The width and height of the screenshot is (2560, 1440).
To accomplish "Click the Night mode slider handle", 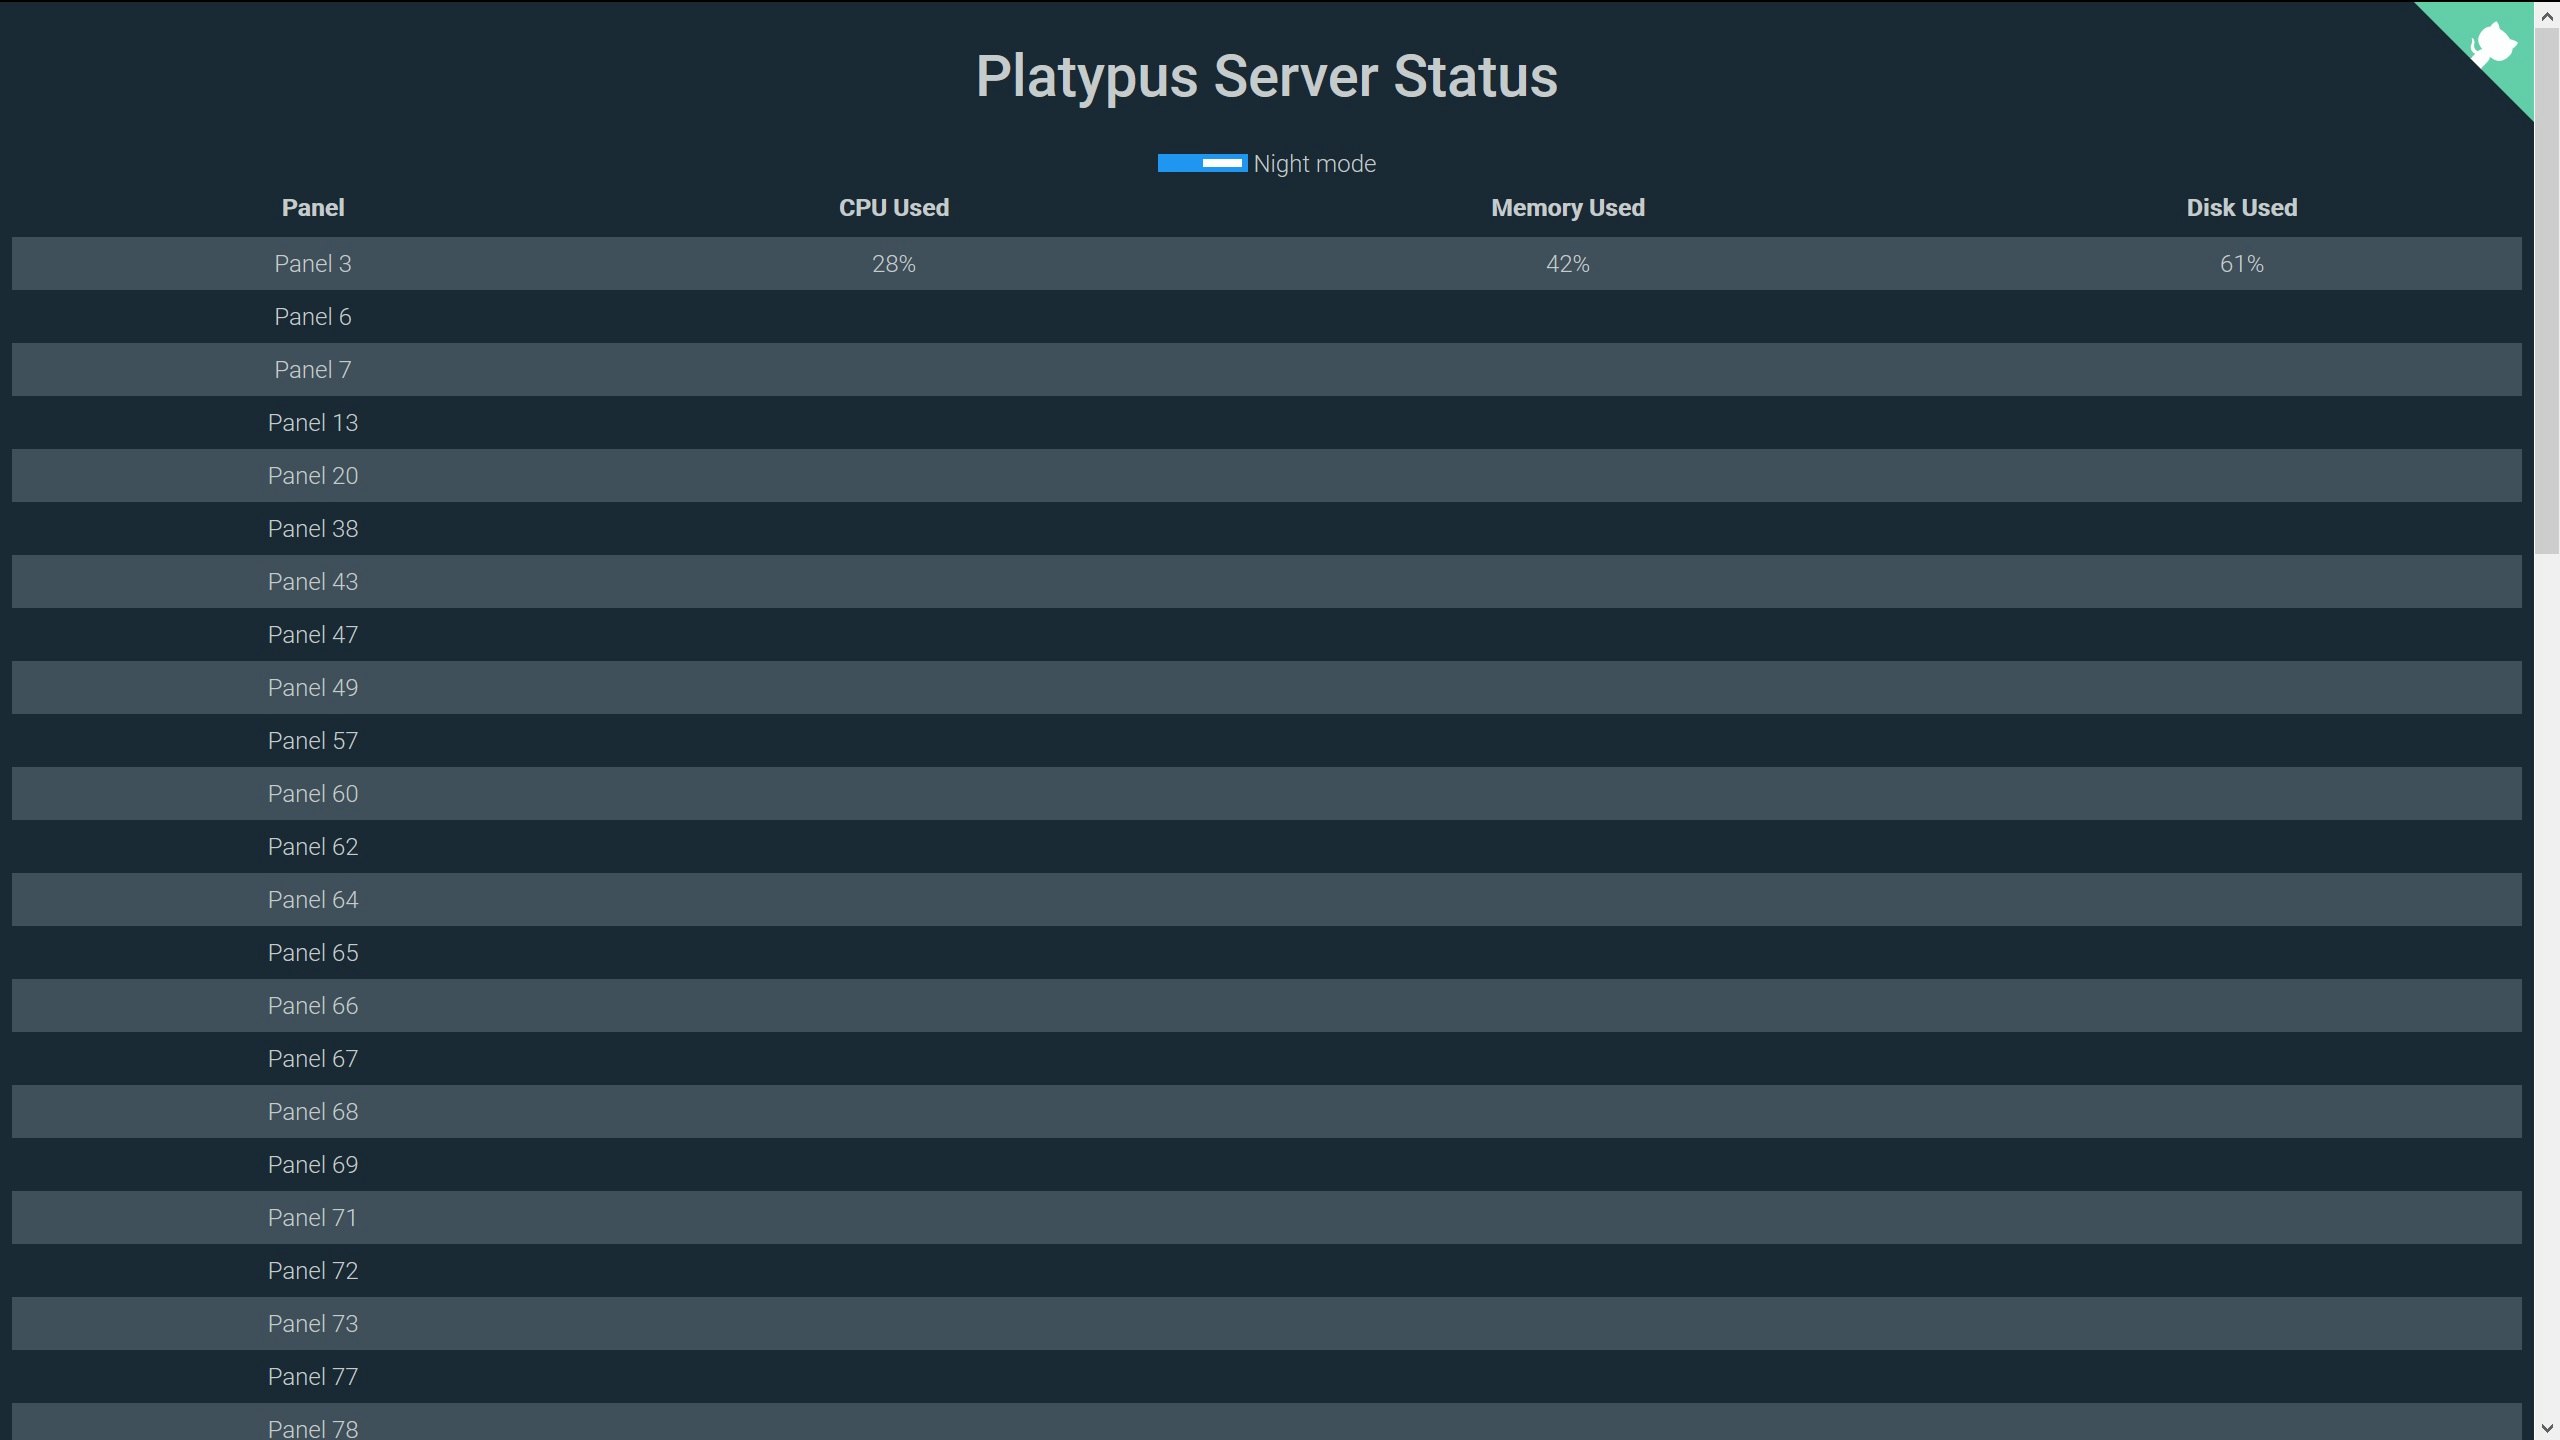I will pyautogui.click(x=1223, y=163).
